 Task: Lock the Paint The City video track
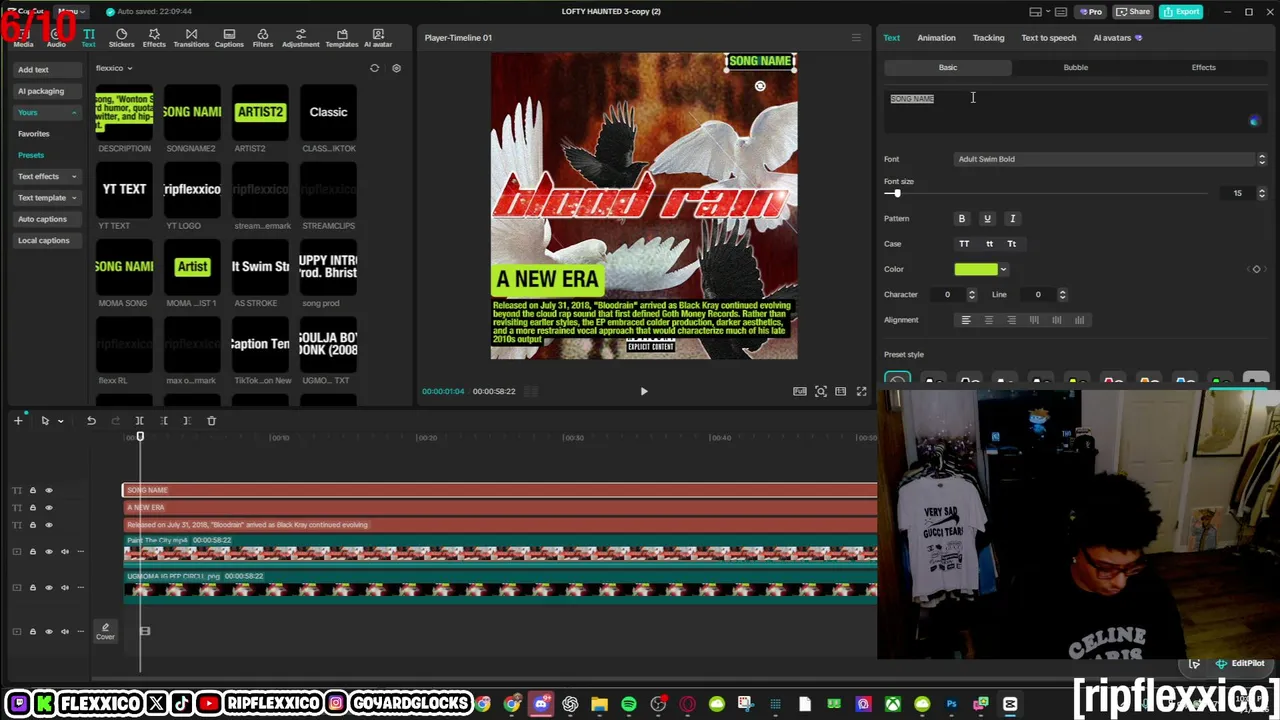pos(32,551)
